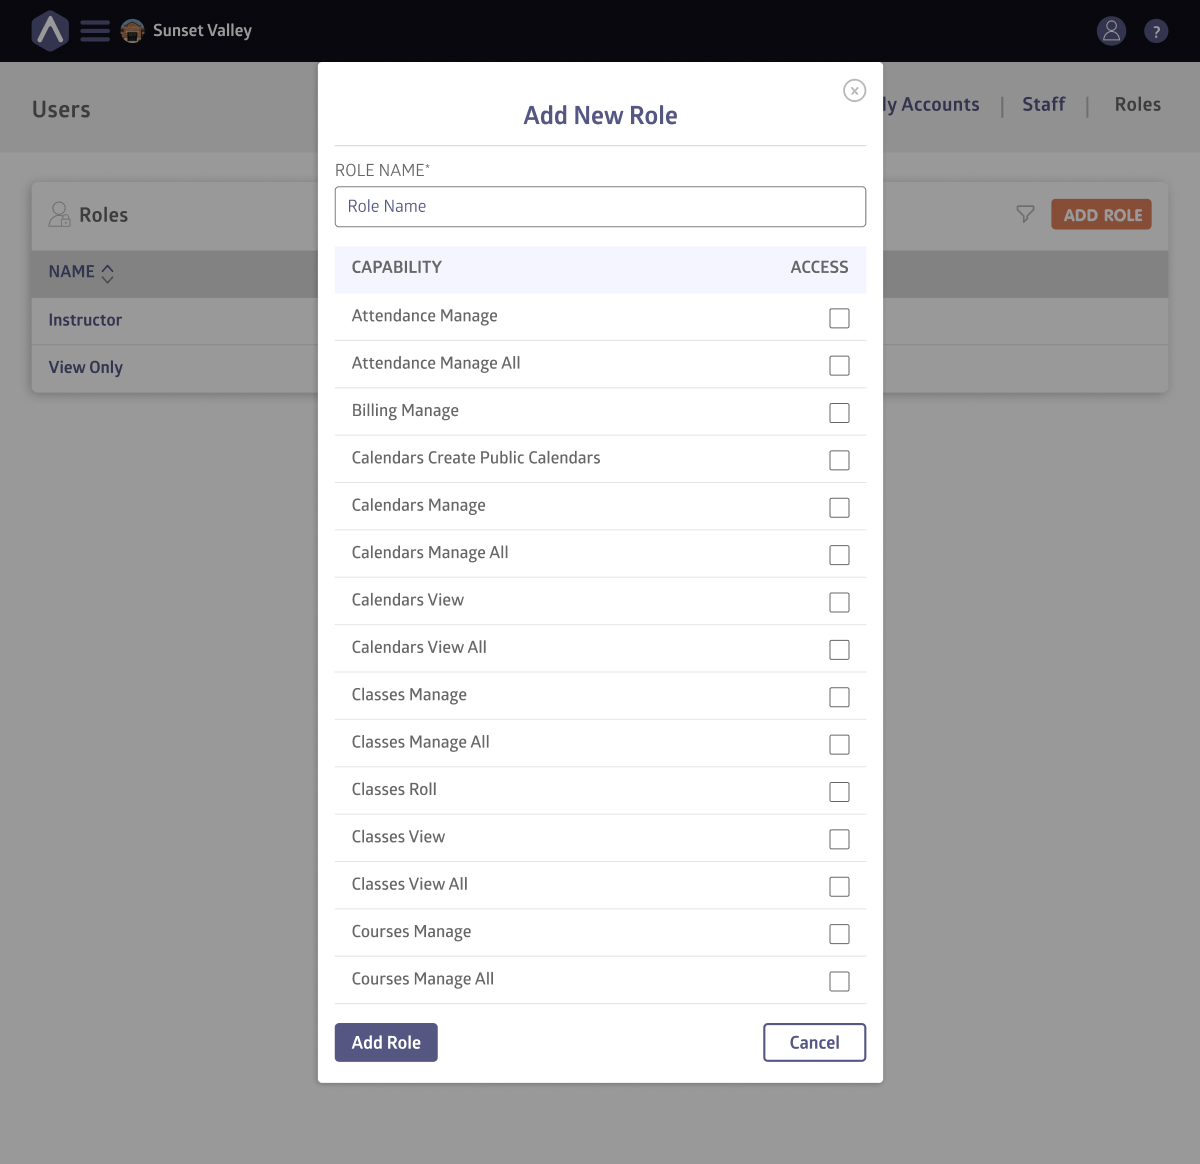Image resolution: width=1200 pixels, height=1164 pixels.
Task: Open the Instructor role row
Action: [x=85, y=320]
